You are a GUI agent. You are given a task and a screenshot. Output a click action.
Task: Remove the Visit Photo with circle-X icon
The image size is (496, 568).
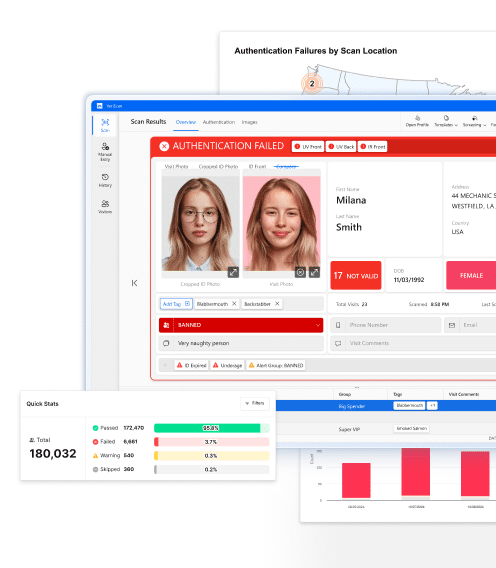[x=300, y=272]
